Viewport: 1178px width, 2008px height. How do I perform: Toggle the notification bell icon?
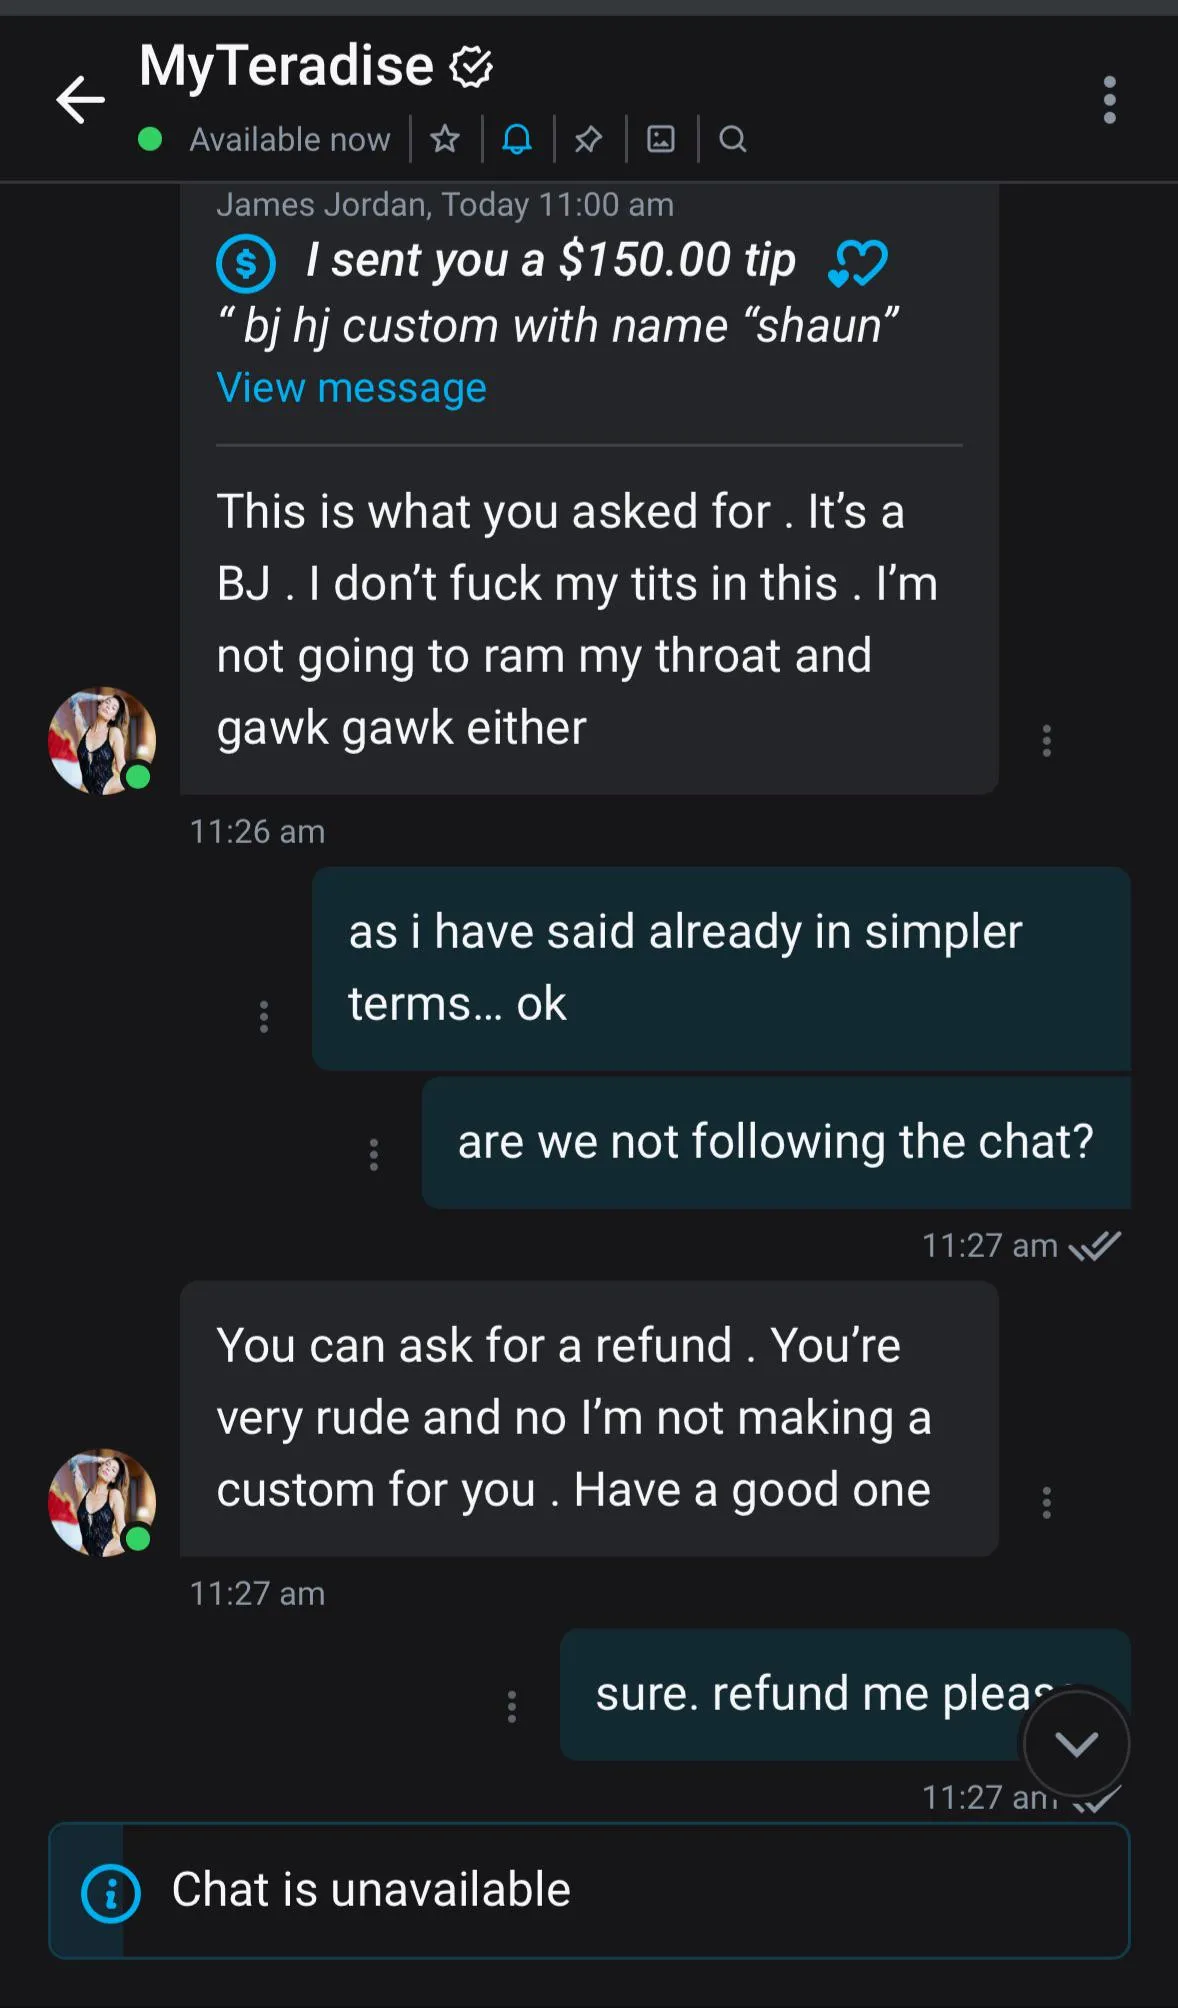[517, 139]
